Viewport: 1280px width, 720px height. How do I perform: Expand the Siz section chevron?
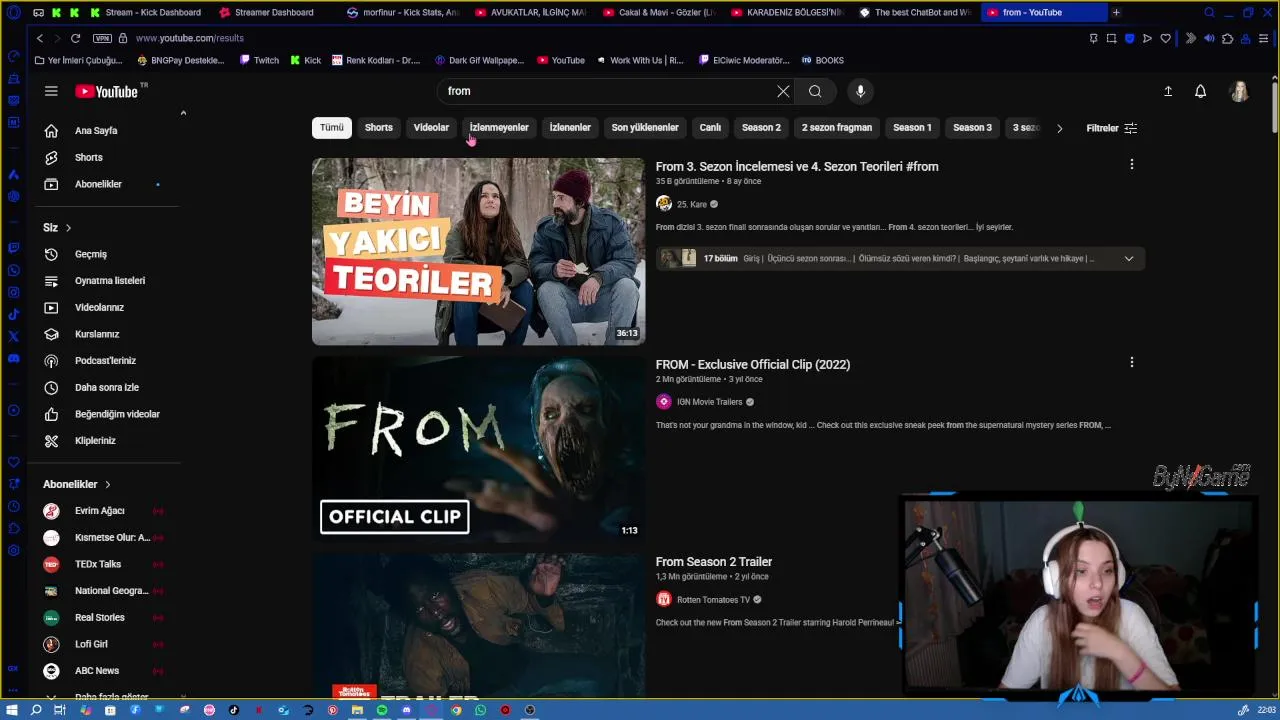68,228
